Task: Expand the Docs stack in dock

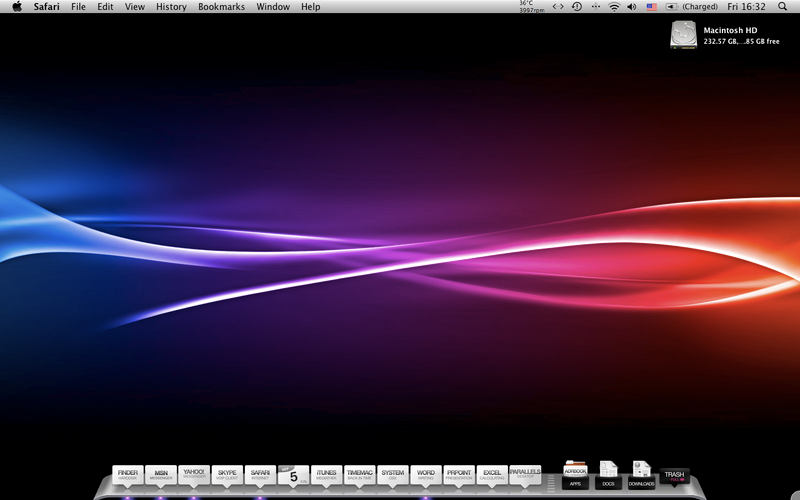Action: [x=608, y=474]
